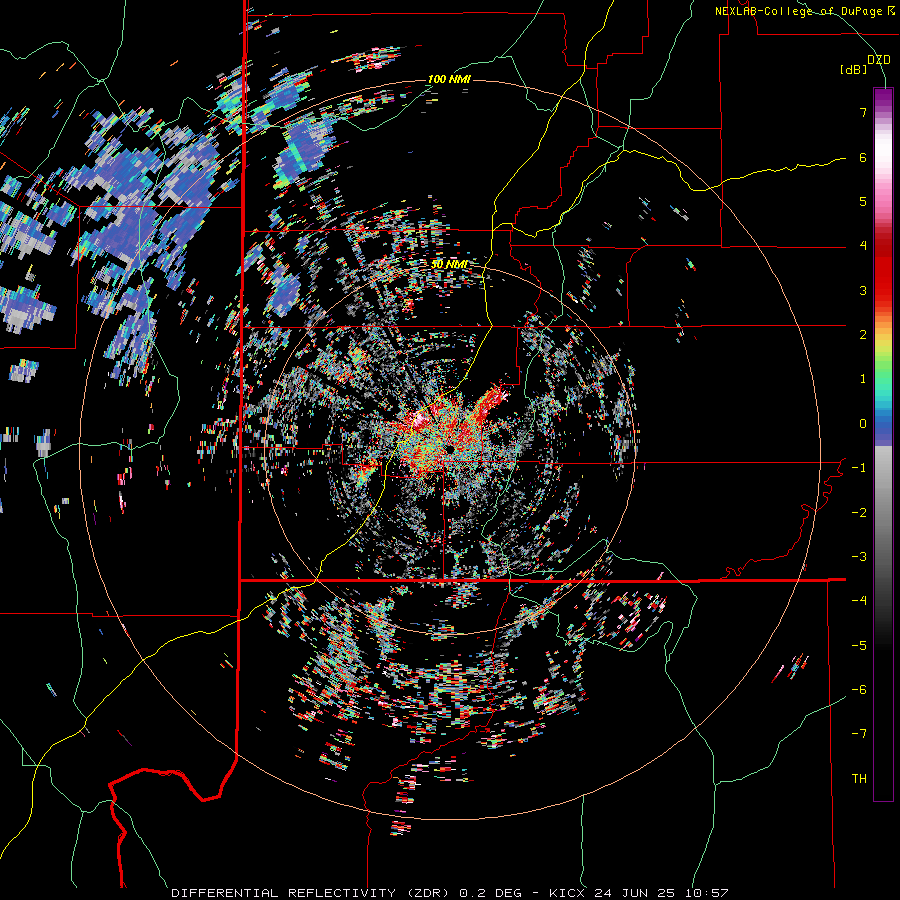This screenshot has width=900, height=900.
Task: Click the "KICX 24 JUN 25 10:57" timestamp text
Action: pyautogui.click(x=638, y=893)
